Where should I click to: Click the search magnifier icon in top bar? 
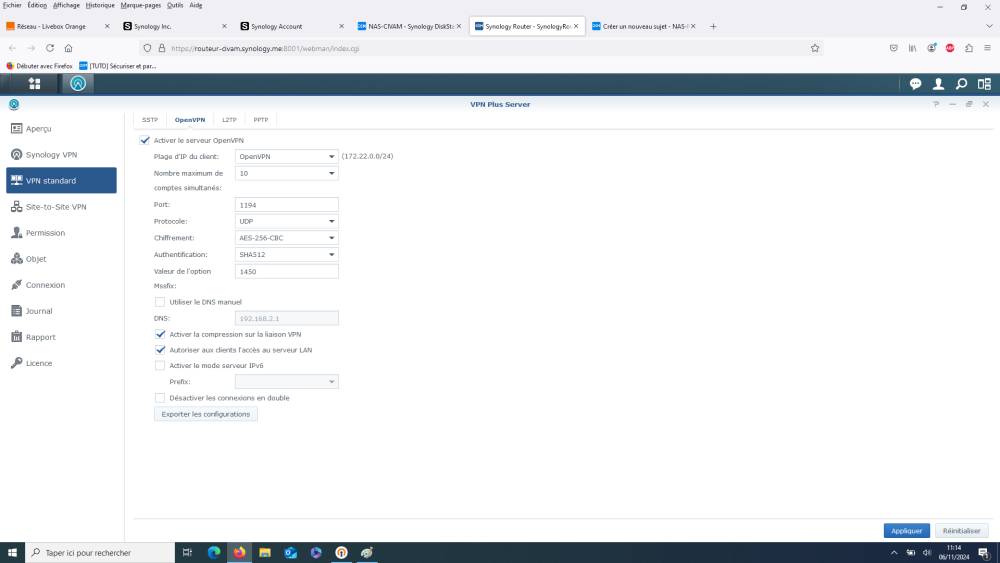pyautogui.click(x=961, y=84)
